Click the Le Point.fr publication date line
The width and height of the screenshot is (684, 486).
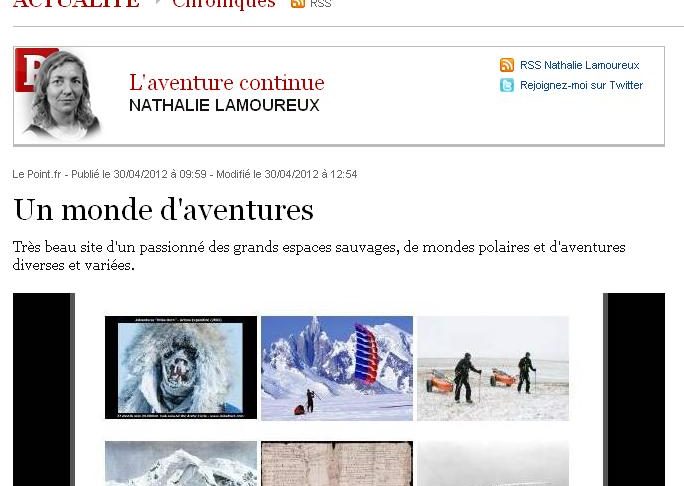tap(185, 174)
